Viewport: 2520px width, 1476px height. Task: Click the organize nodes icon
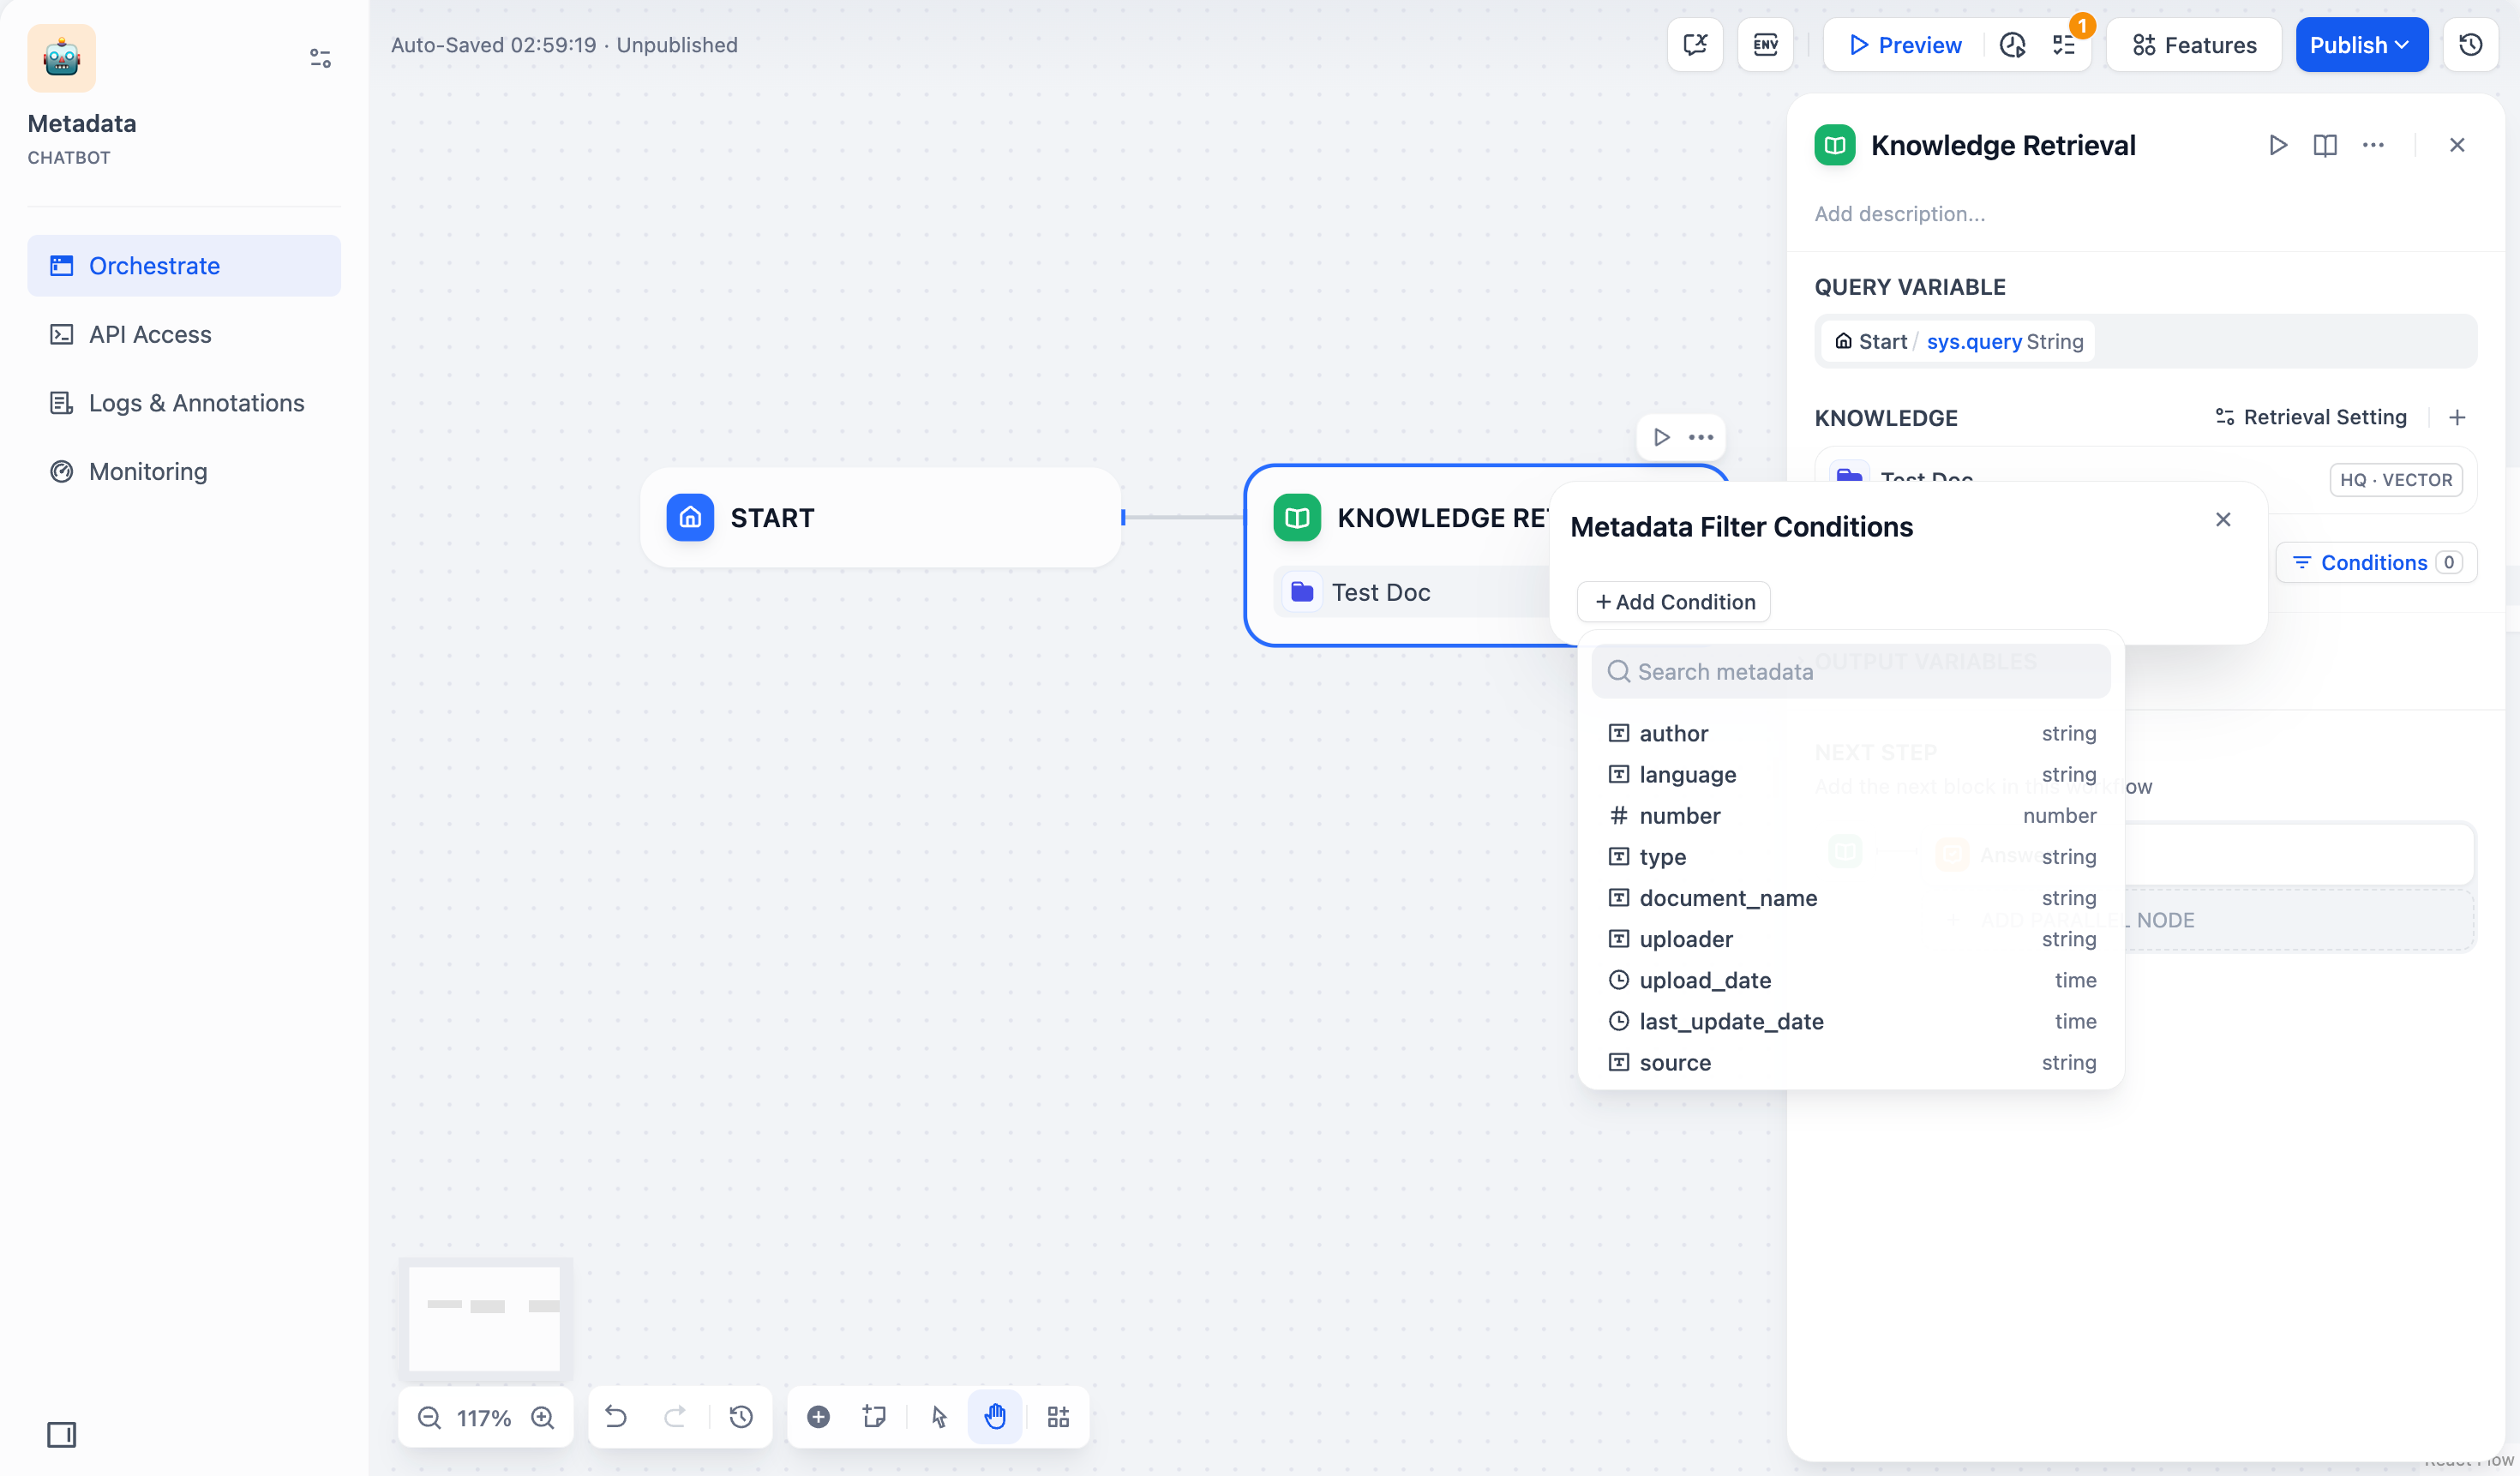point(1058,1417)
